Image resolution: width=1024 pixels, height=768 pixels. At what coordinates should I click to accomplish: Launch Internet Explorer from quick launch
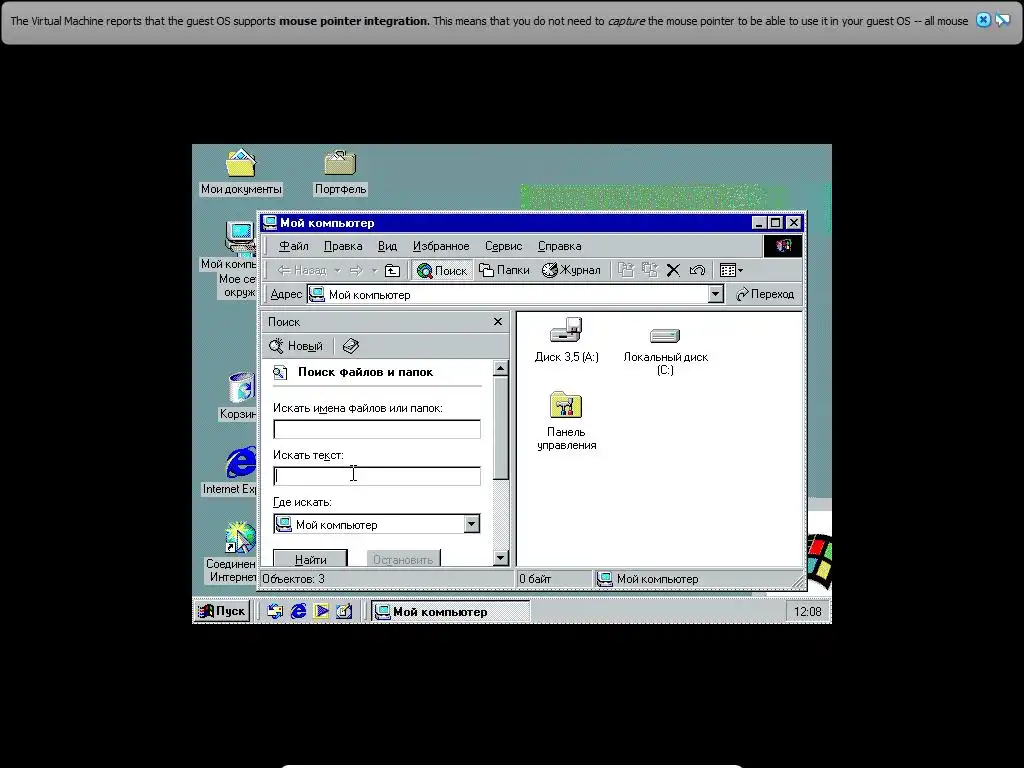point(298,611)
